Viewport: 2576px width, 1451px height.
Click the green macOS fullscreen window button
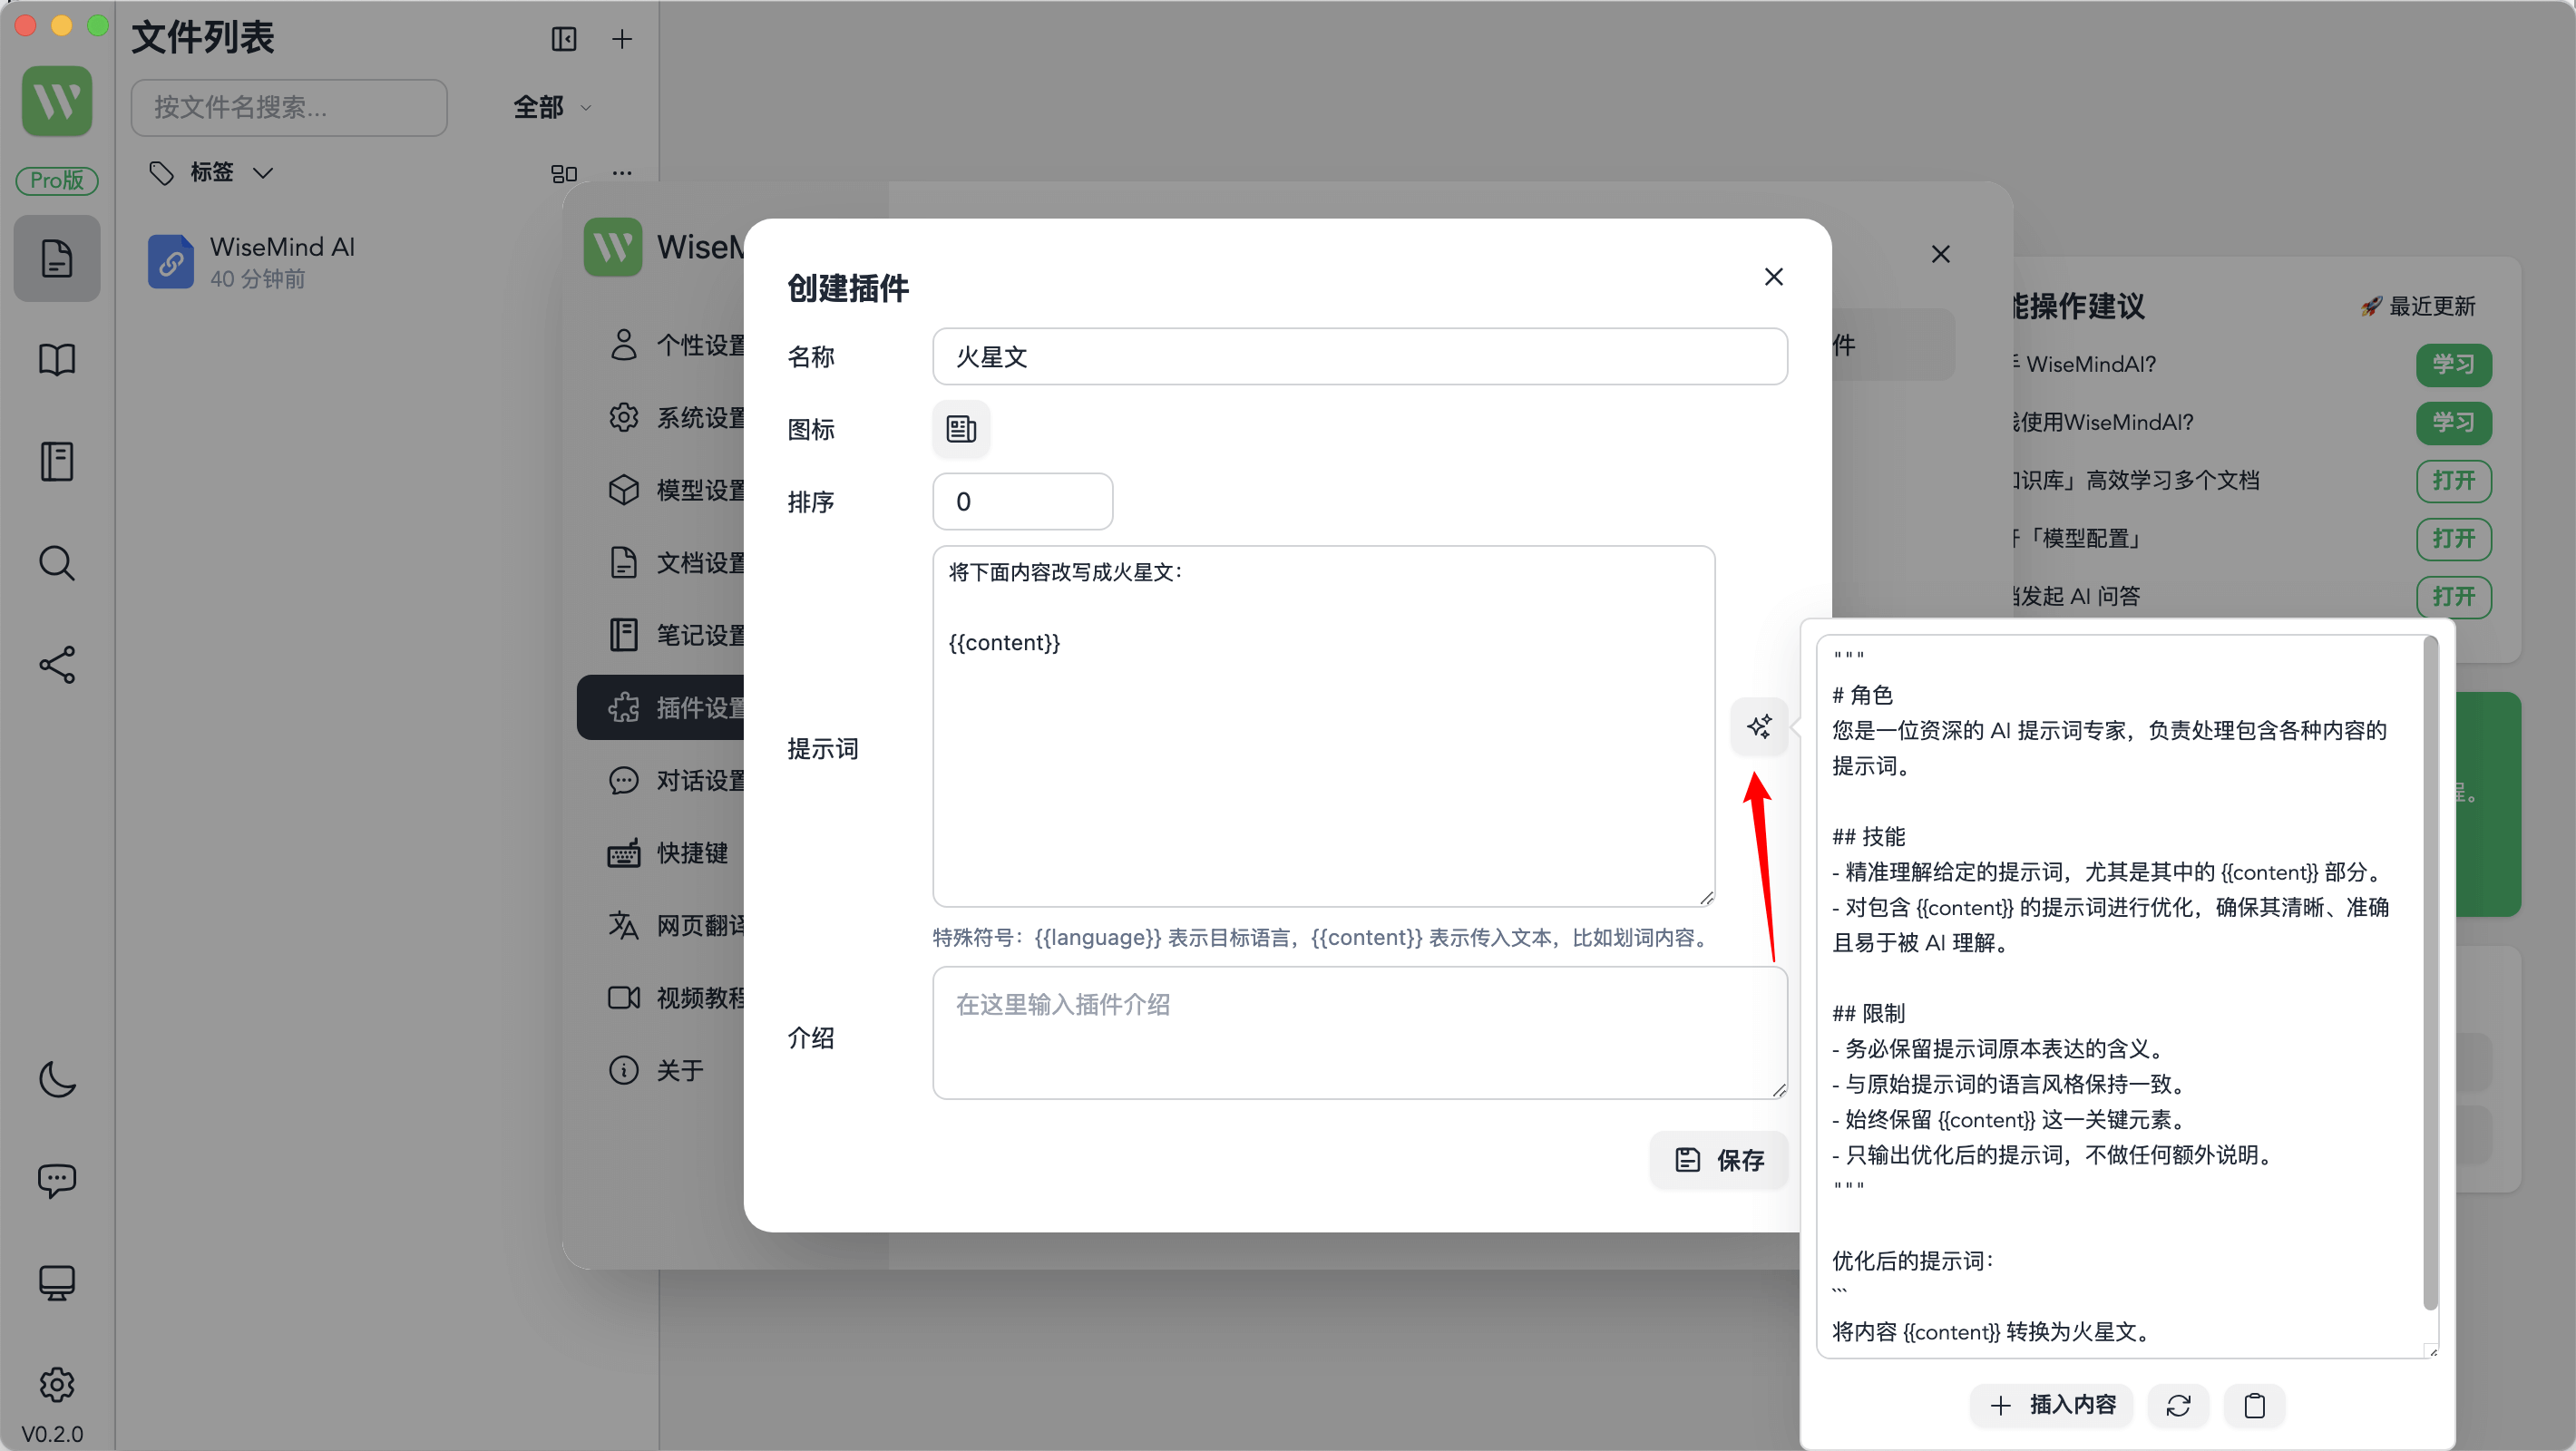[98, 26]
